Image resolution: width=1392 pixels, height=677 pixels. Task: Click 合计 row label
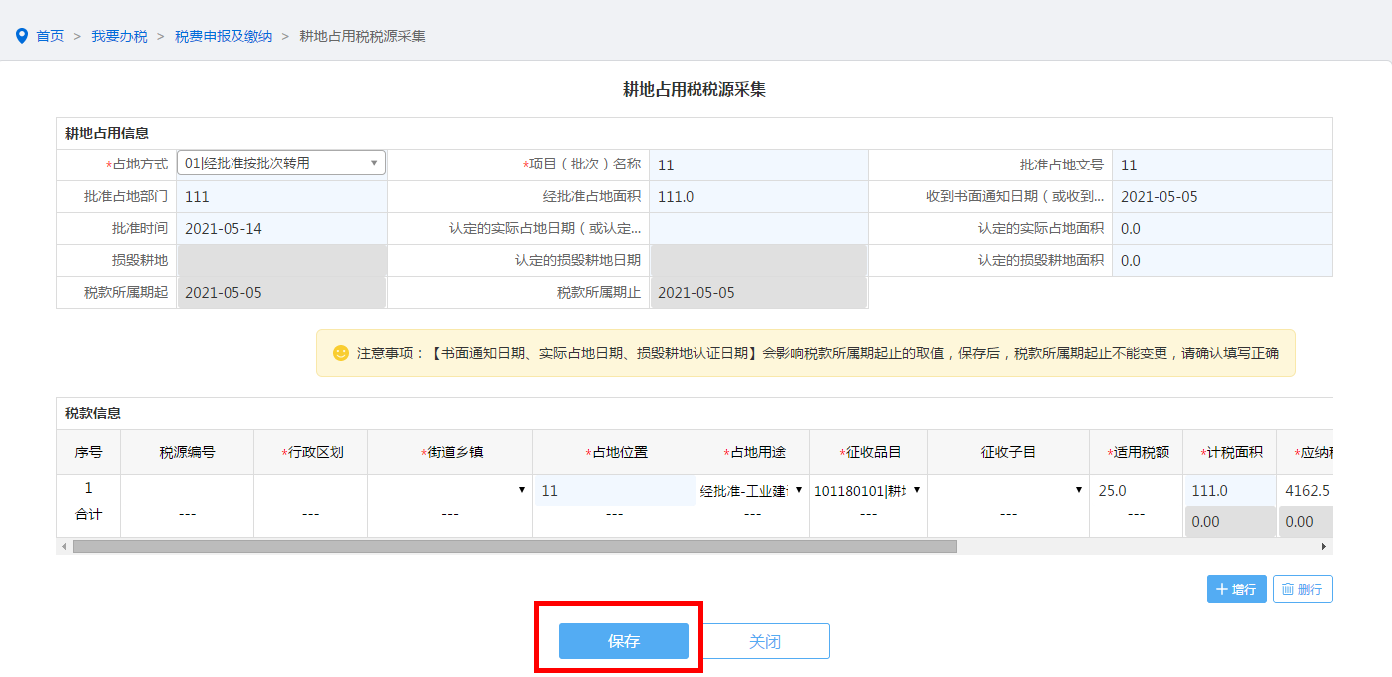(x=88, y=514)
